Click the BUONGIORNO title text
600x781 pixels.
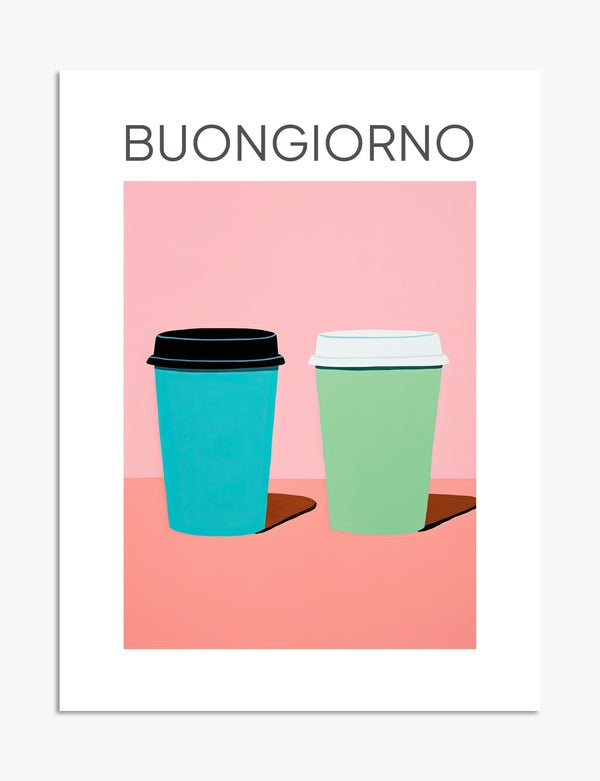coord(299,143)
